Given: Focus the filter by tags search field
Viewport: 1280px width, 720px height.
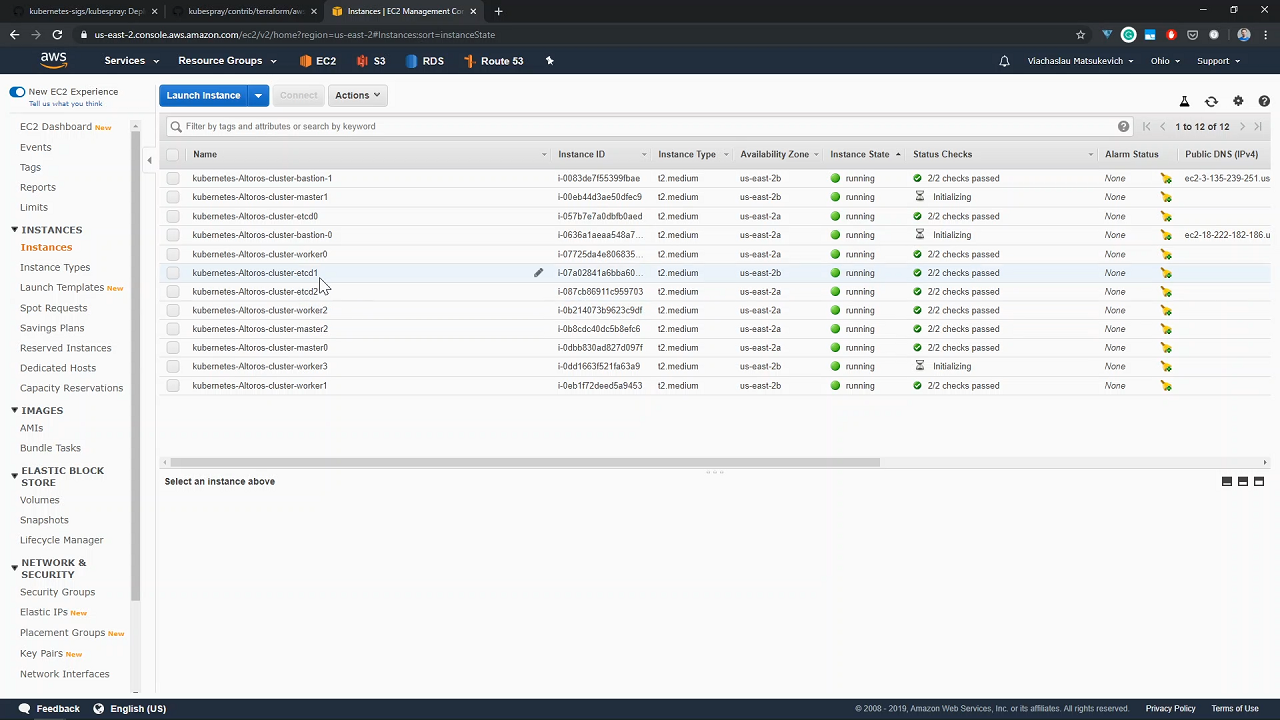Looking at the screenshot, I should click(640, 126).
